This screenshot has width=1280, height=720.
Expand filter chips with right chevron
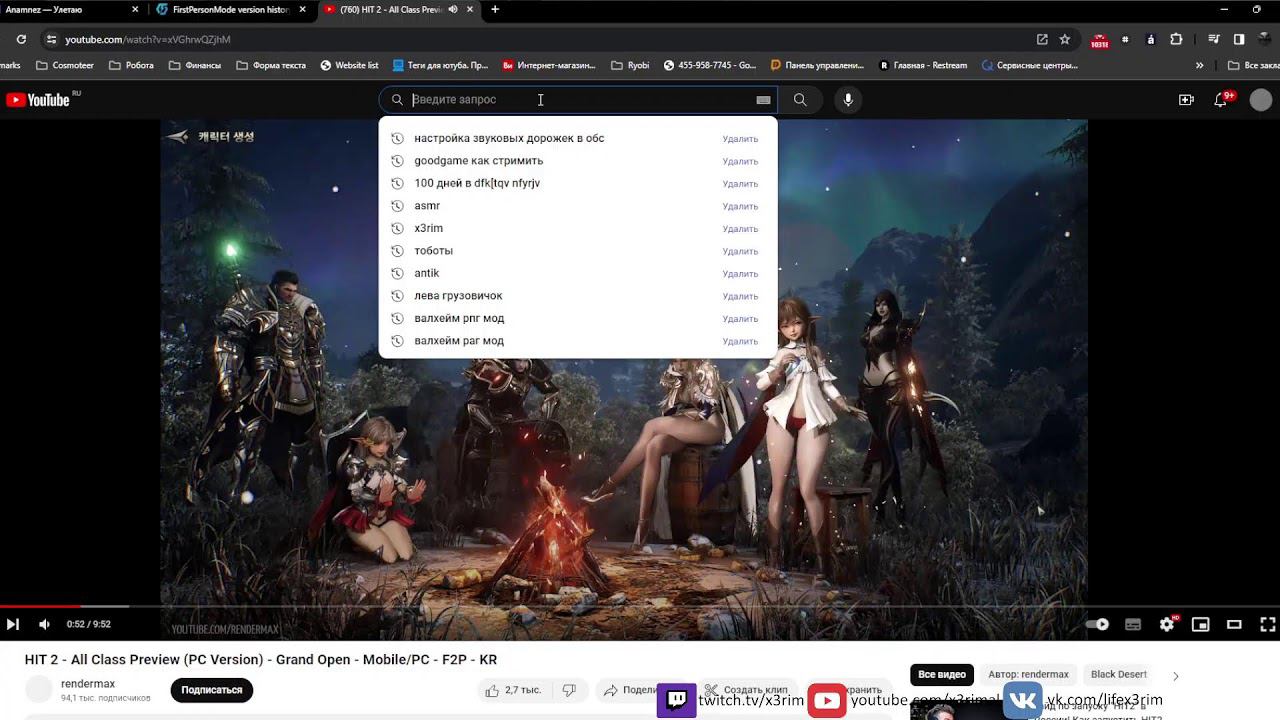(x=1176, y=676)
